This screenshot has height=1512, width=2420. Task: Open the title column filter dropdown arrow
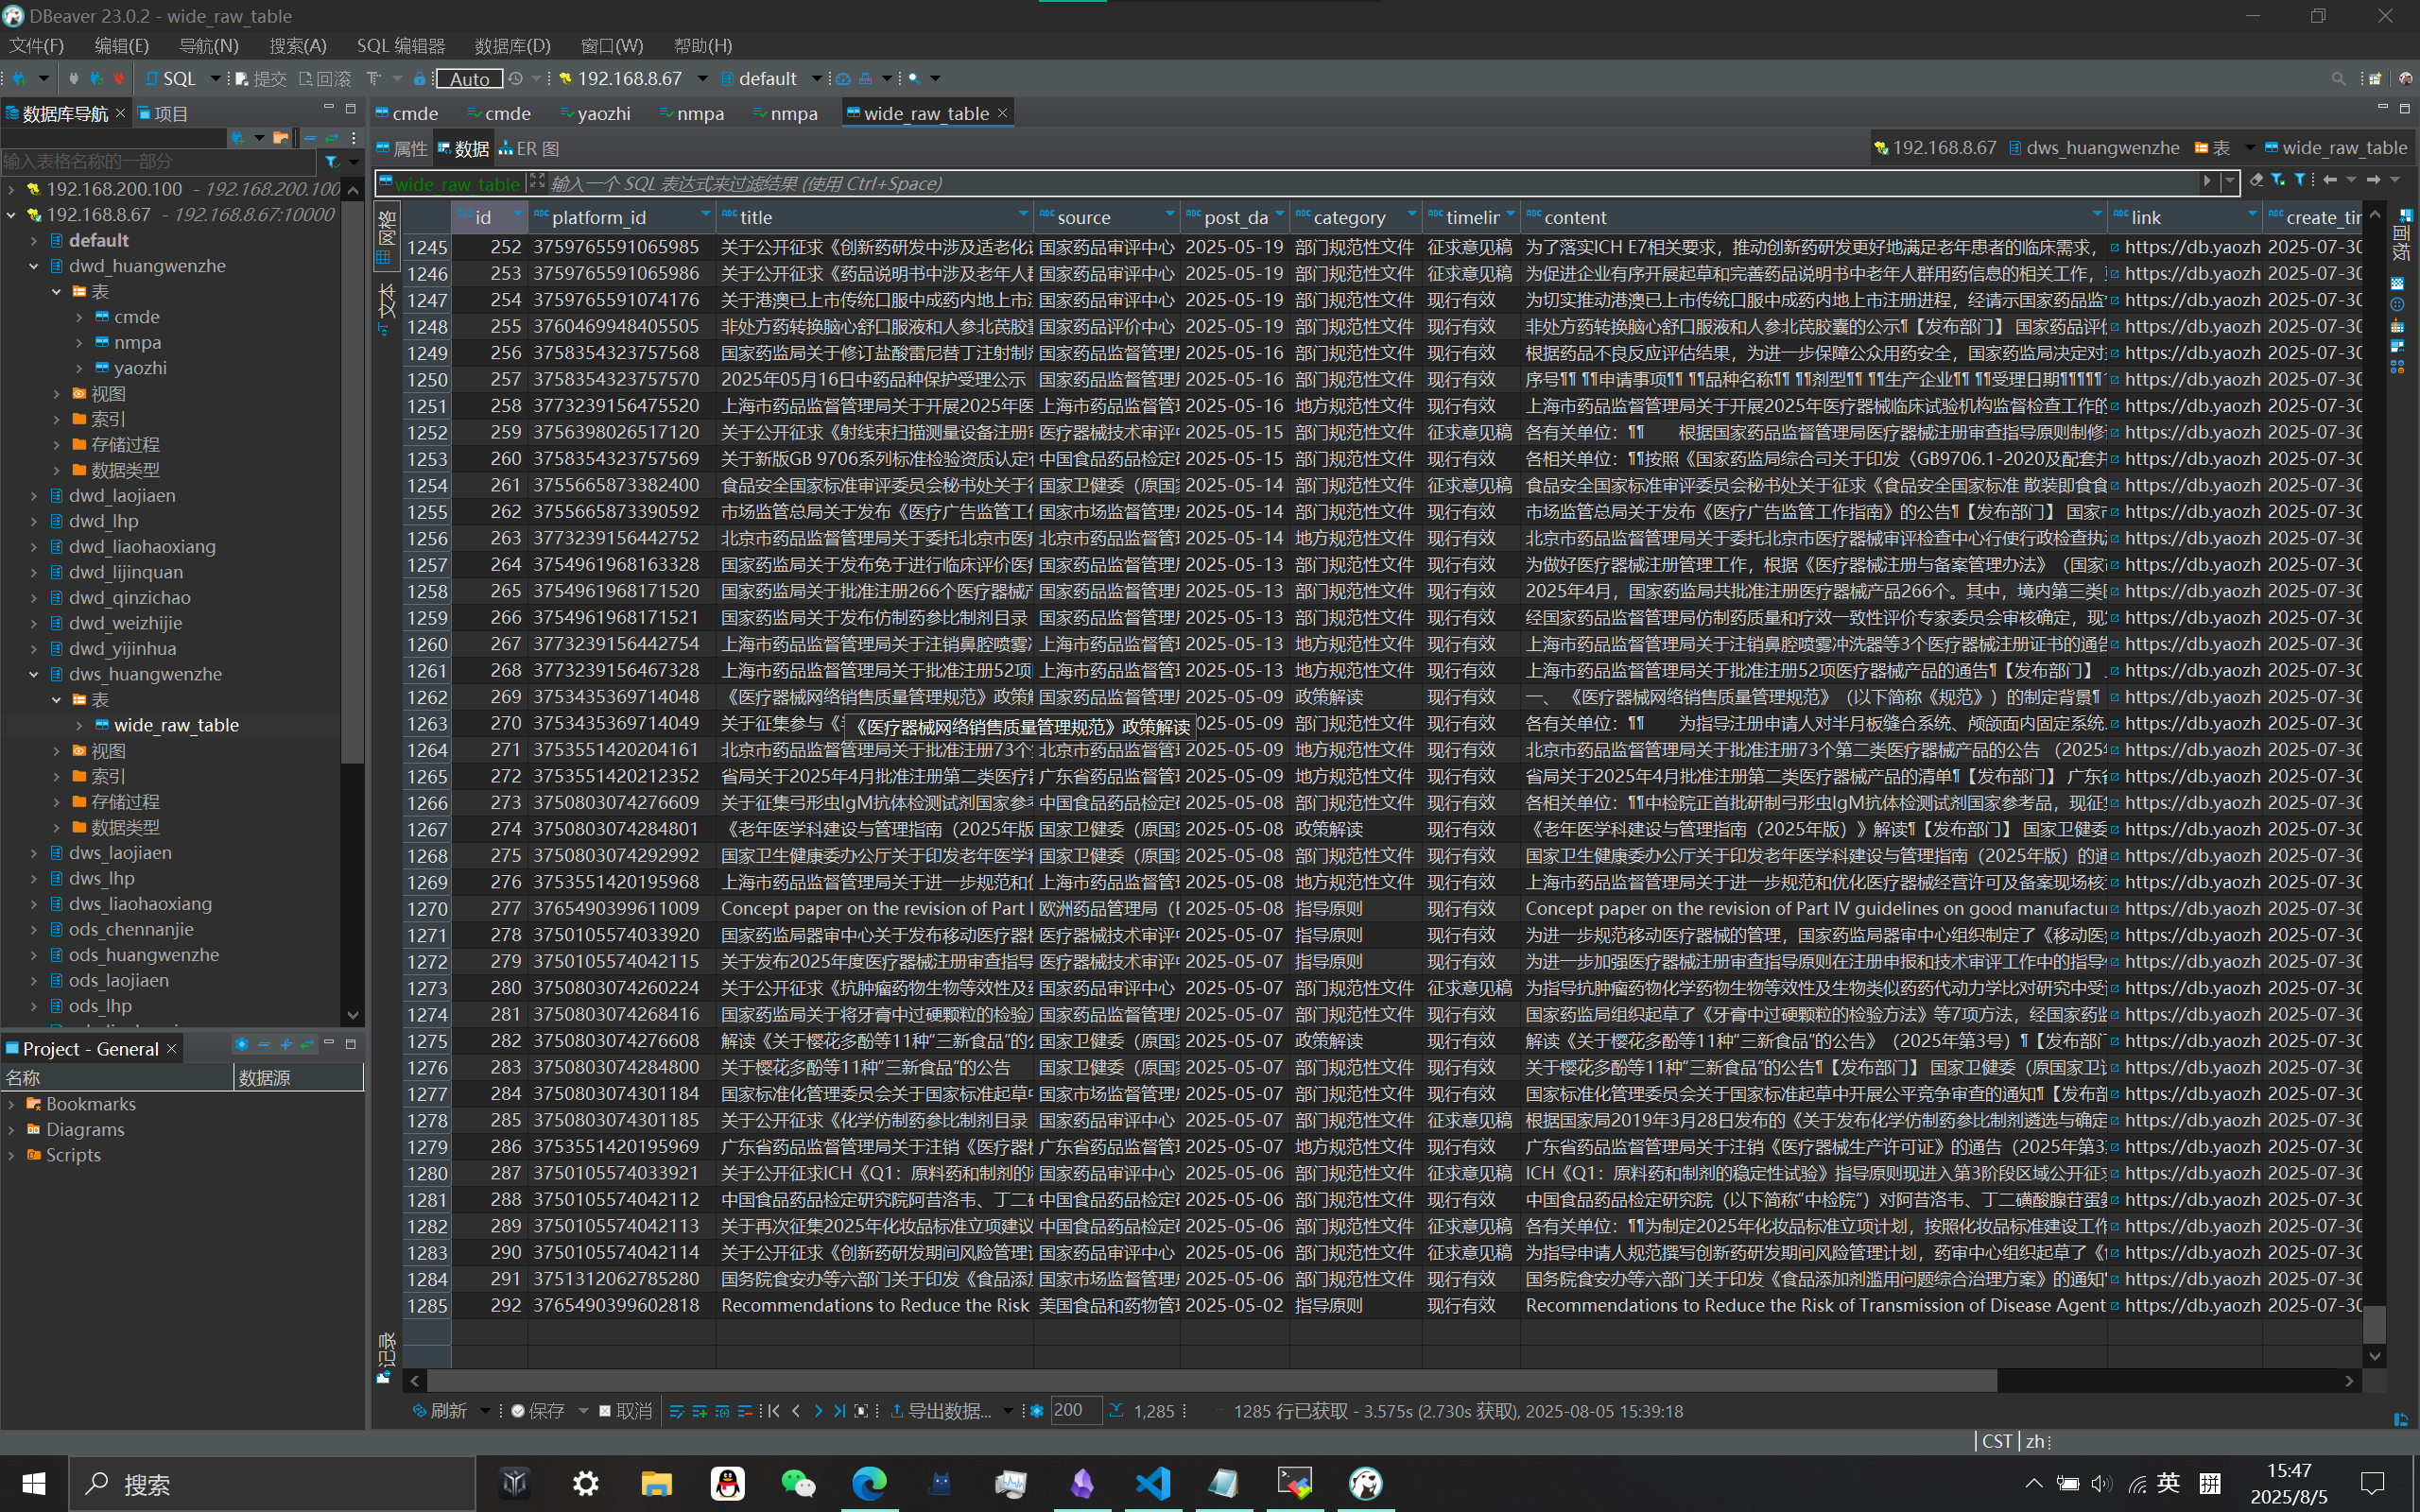[x=1023, y=213]
